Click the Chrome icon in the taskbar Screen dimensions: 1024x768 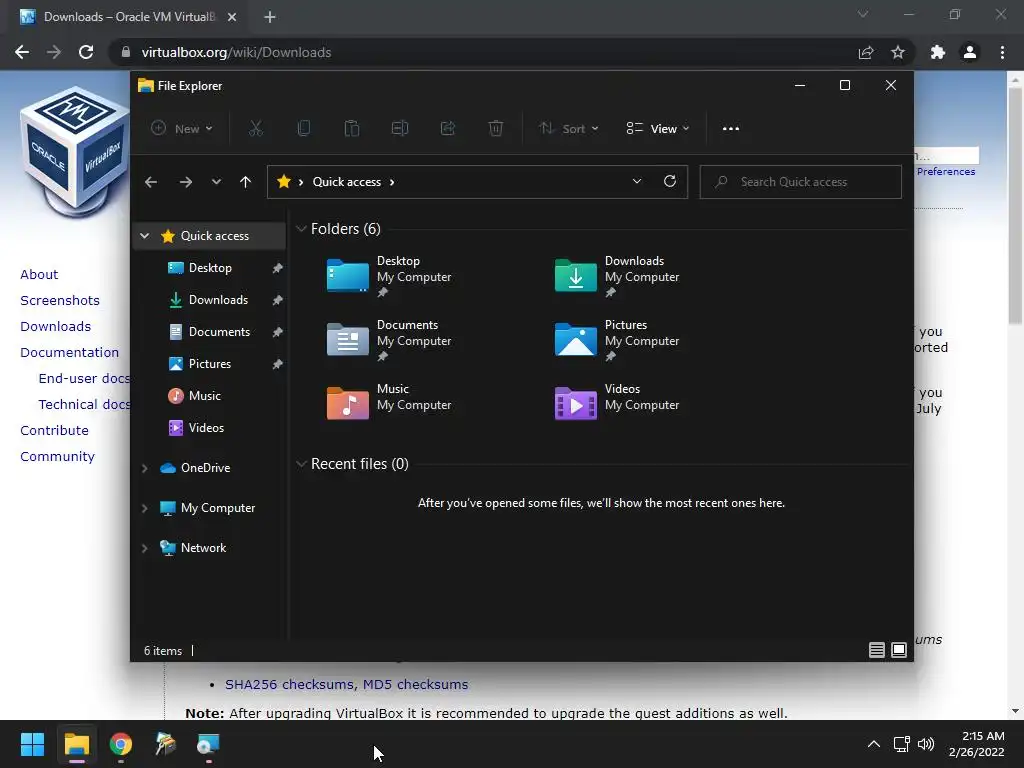pos(121,744)
